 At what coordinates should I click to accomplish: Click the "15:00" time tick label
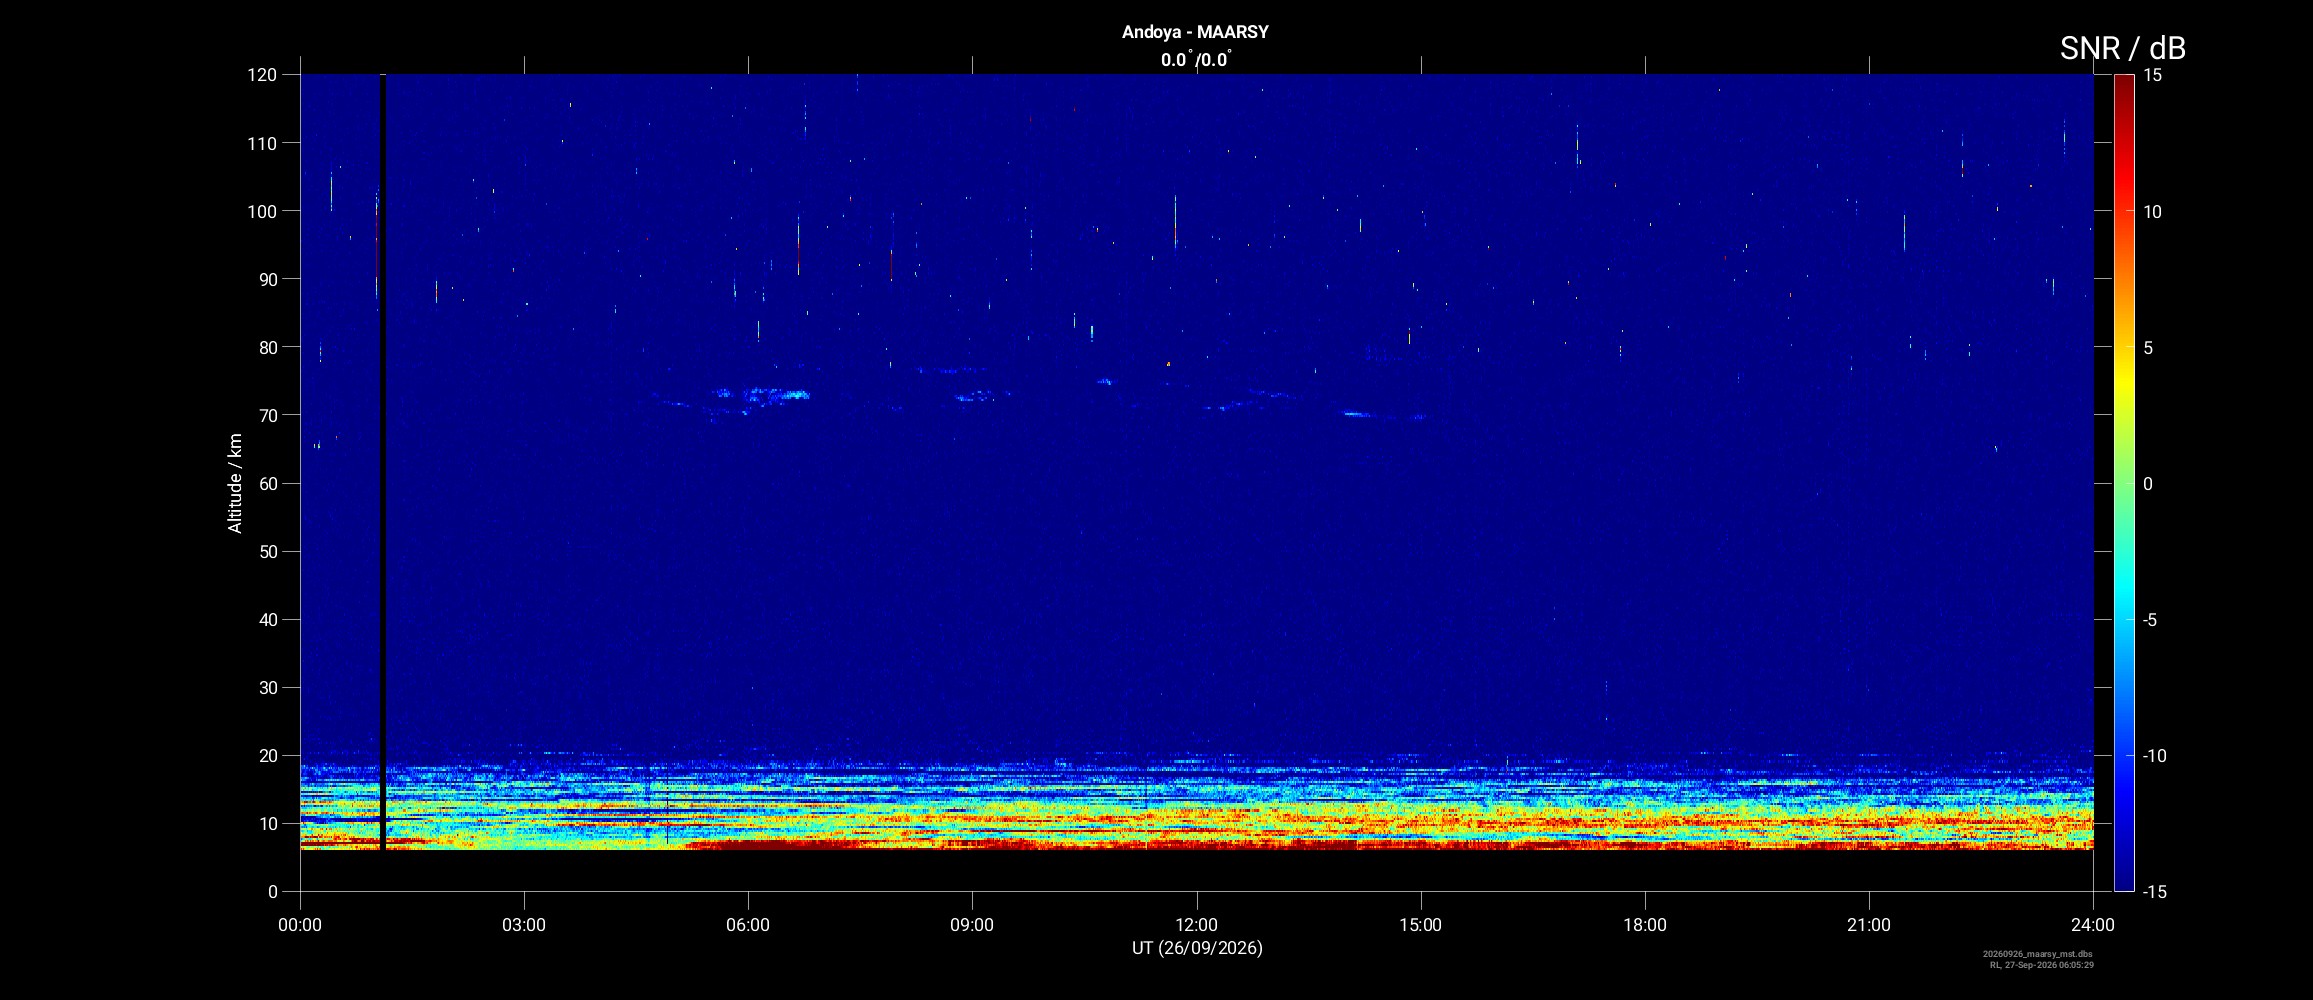coord(1420,925)
